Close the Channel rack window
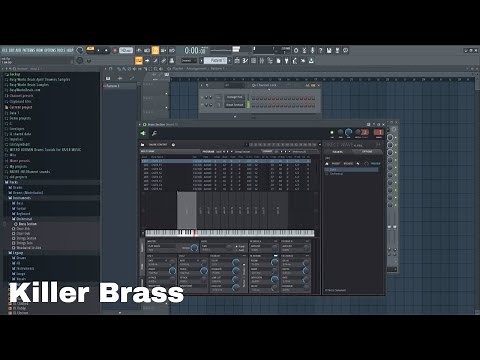The image size is (480, 360). 319,85
